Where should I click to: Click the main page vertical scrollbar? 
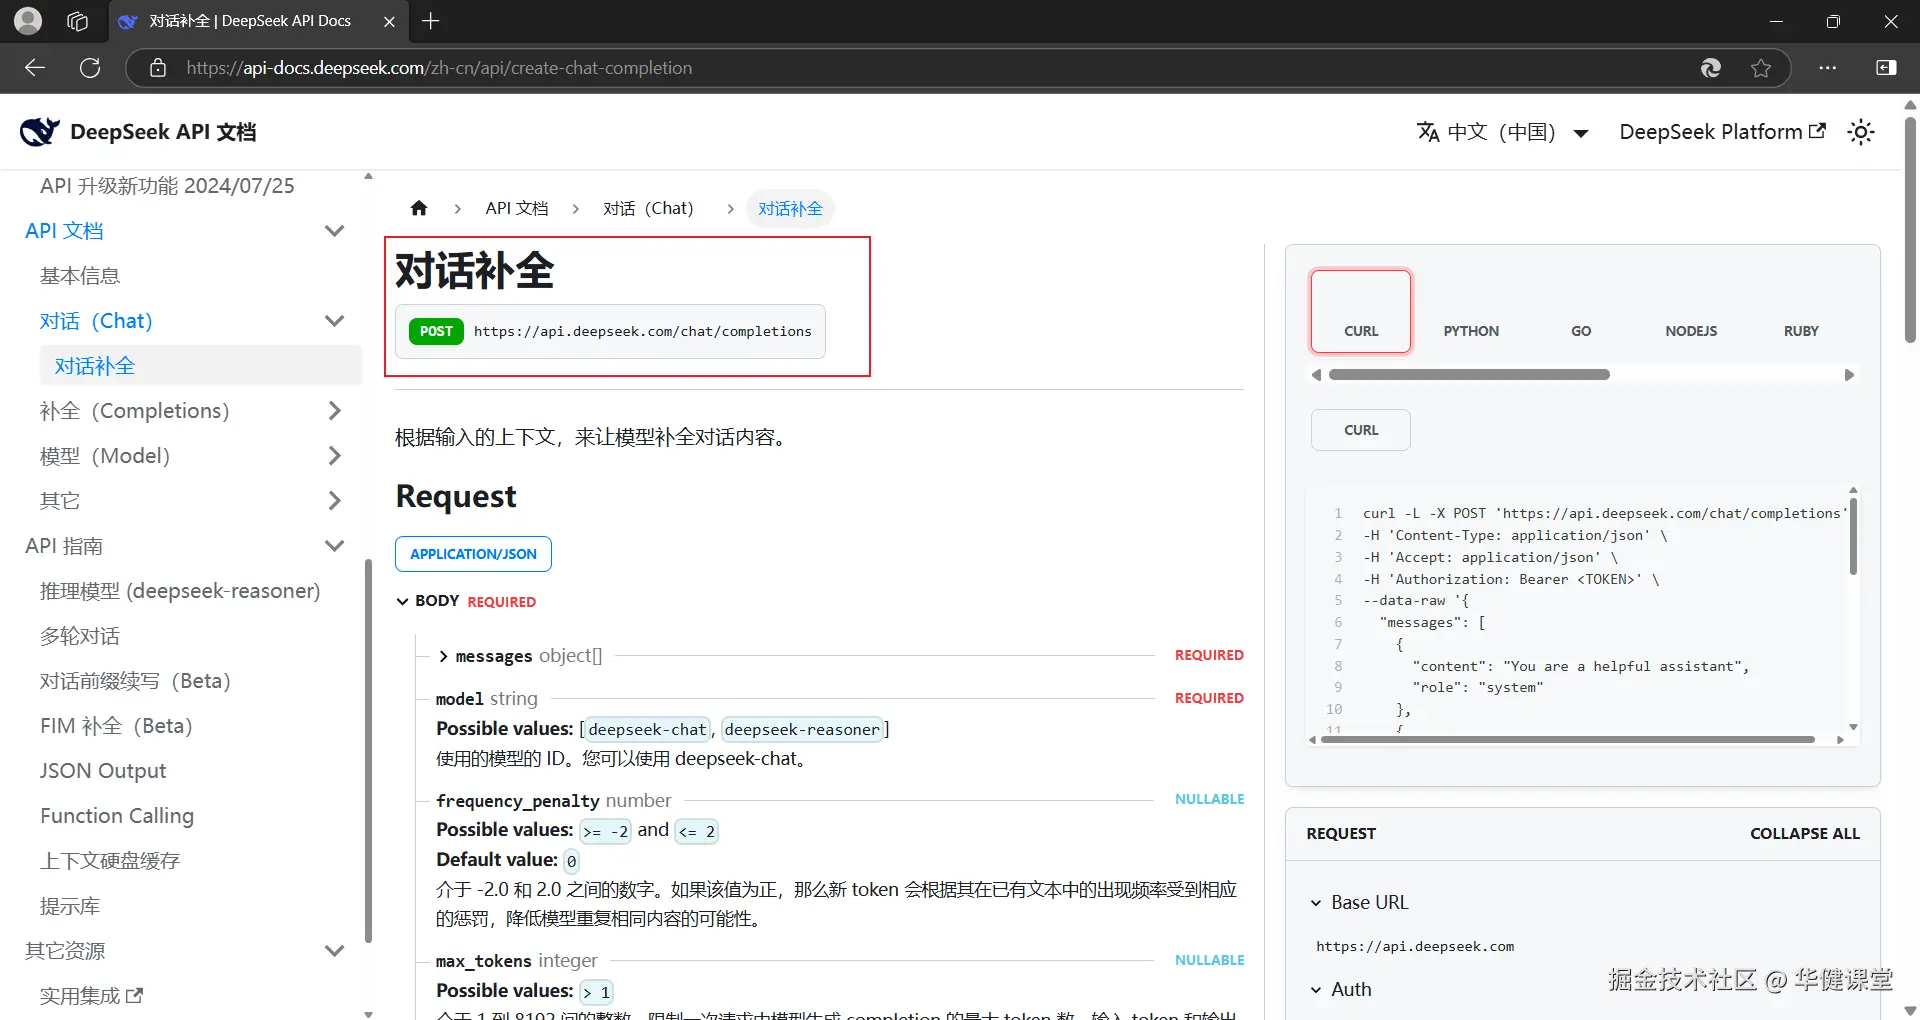1910,230
